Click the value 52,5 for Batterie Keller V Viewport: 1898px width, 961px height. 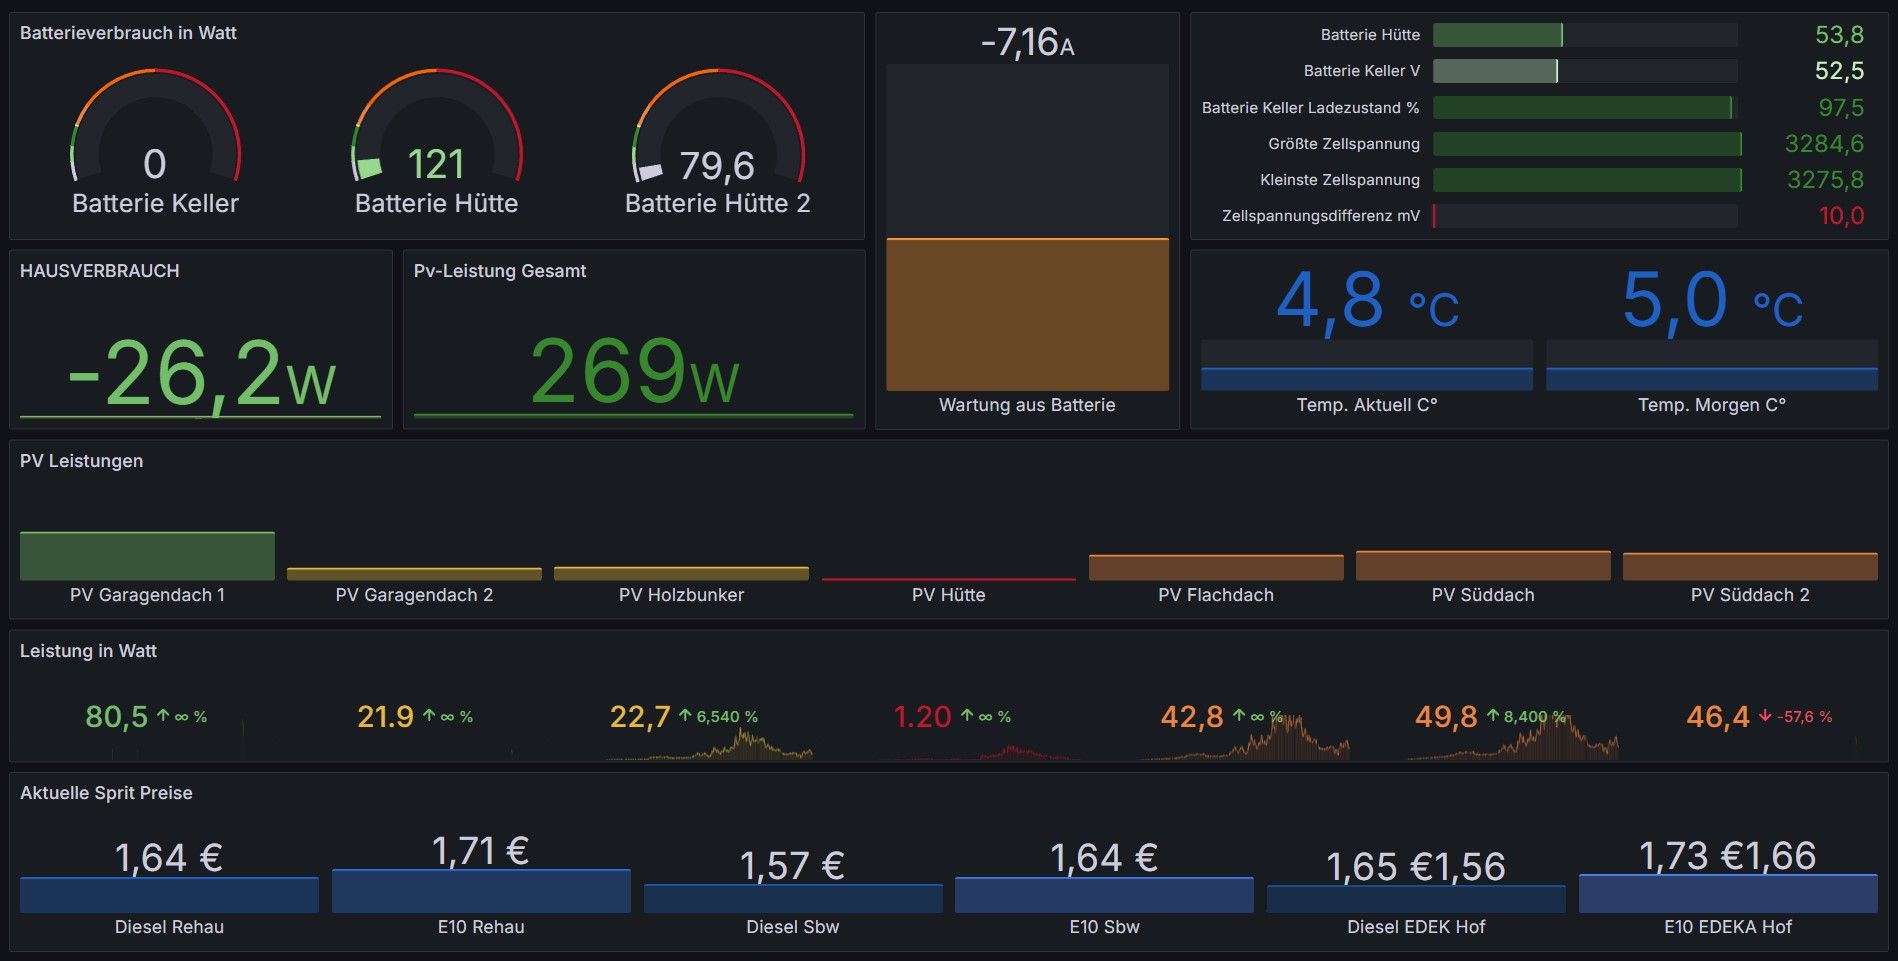click(1839, 71)
